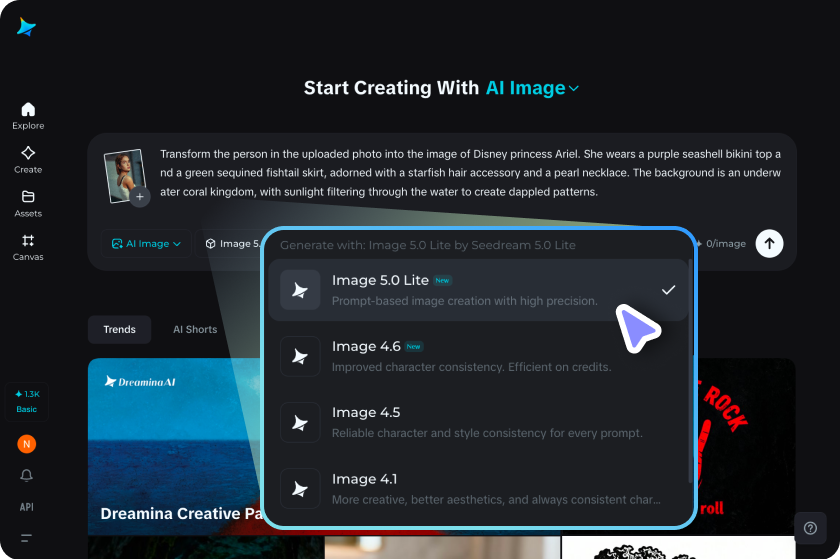Click the New badge next to Image 4.6

click(413, 347)
